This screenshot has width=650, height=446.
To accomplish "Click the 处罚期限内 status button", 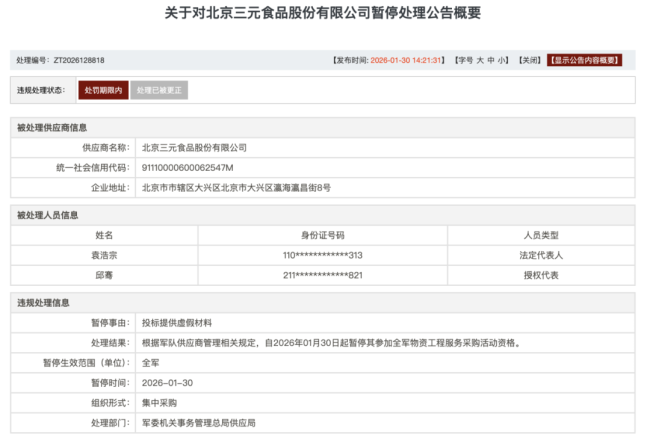I will [103, 90].
